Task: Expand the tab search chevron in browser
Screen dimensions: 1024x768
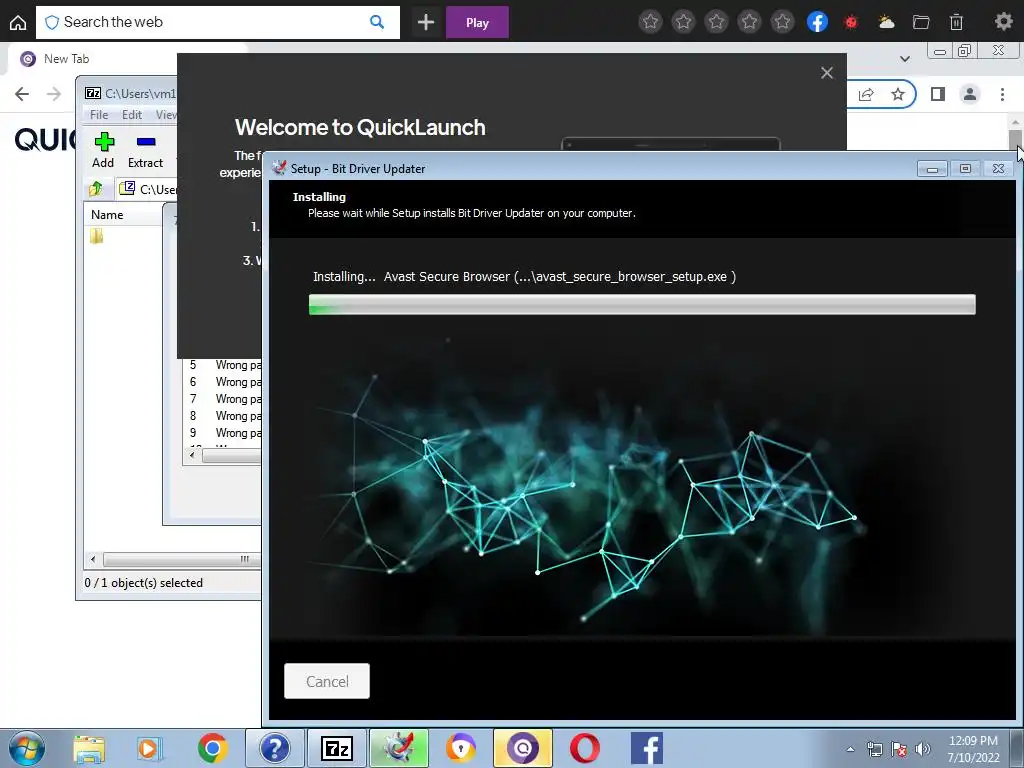Action: tap(904, 59)
